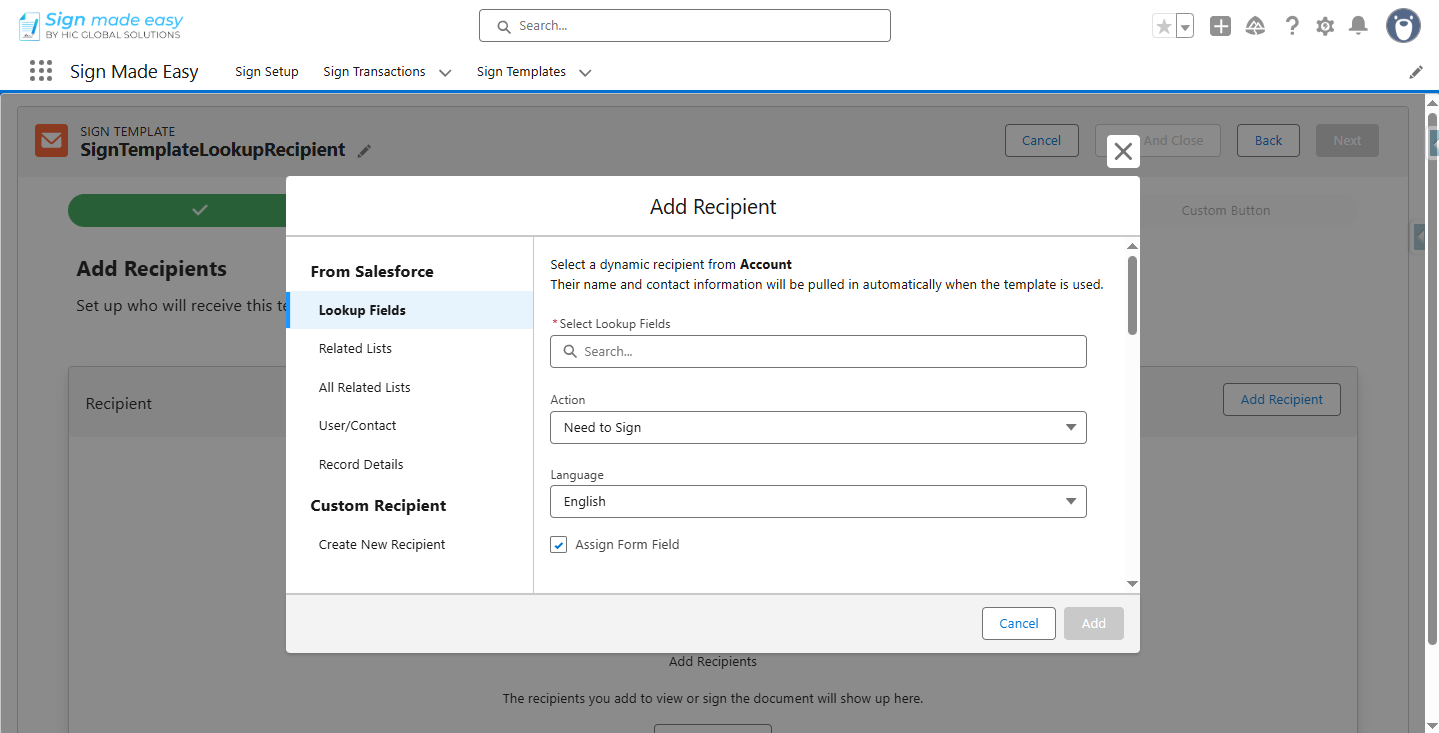Expand the Sign Transactions menu chevron
Screen dimensions: 1439x733
point(445,72)
